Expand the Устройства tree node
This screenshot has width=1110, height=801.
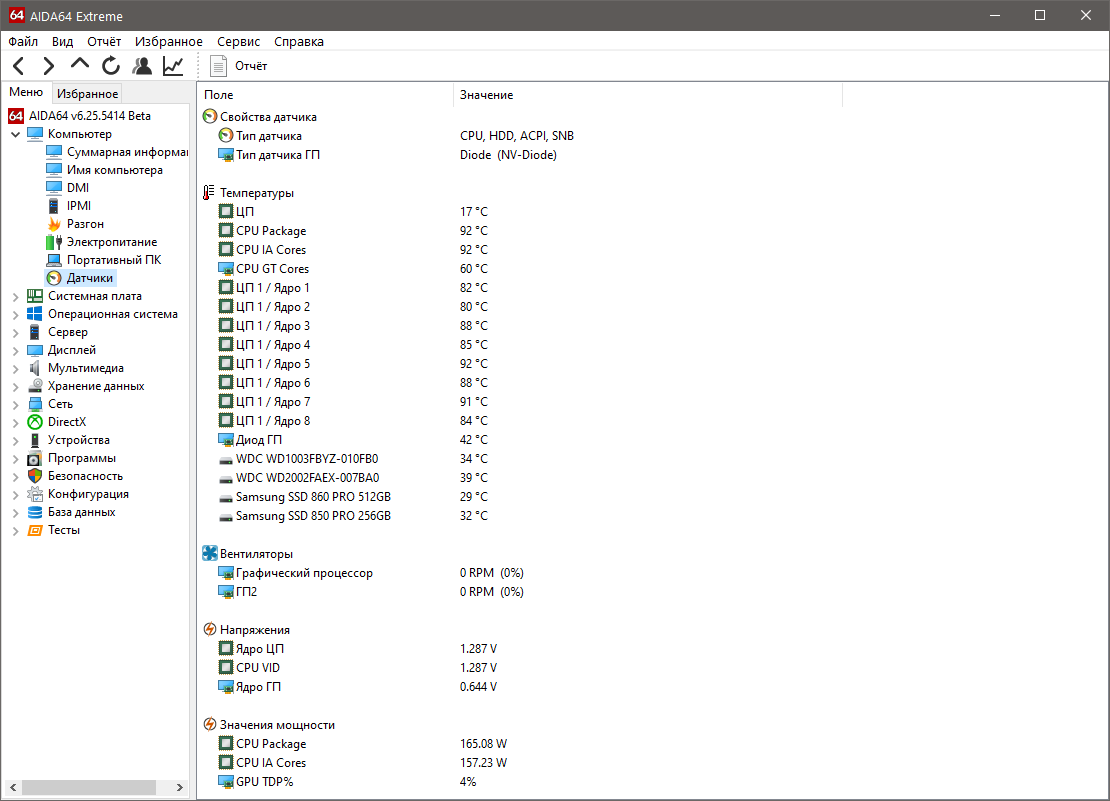tap(16, 441)
